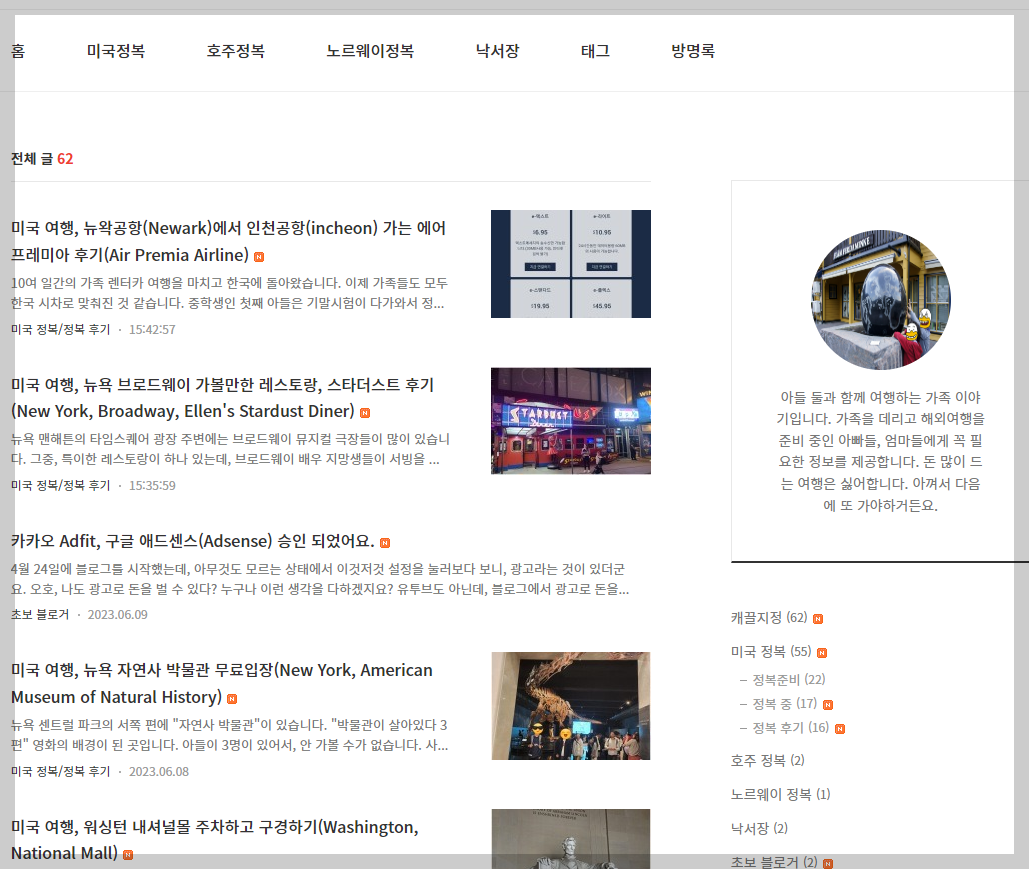1029x869 pixels.
Task: Open the Washington National Mall post
Action: pos(215,839)
